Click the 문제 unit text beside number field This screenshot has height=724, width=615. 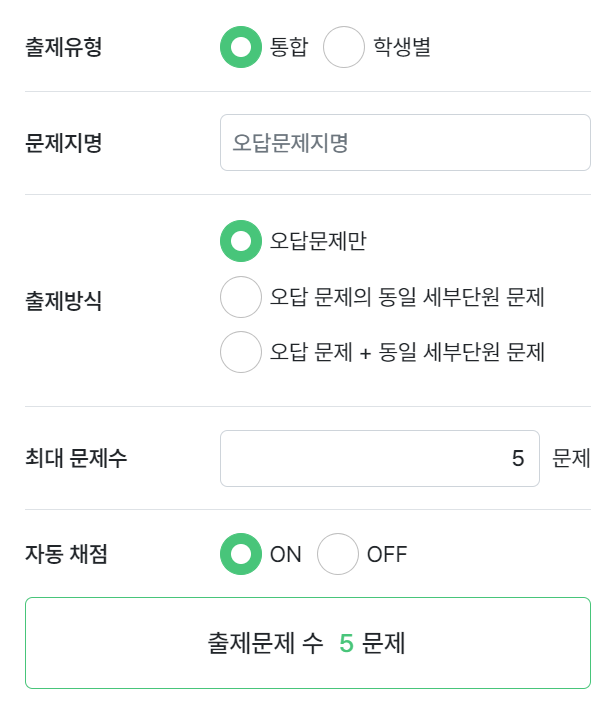[x=571, y=459]
